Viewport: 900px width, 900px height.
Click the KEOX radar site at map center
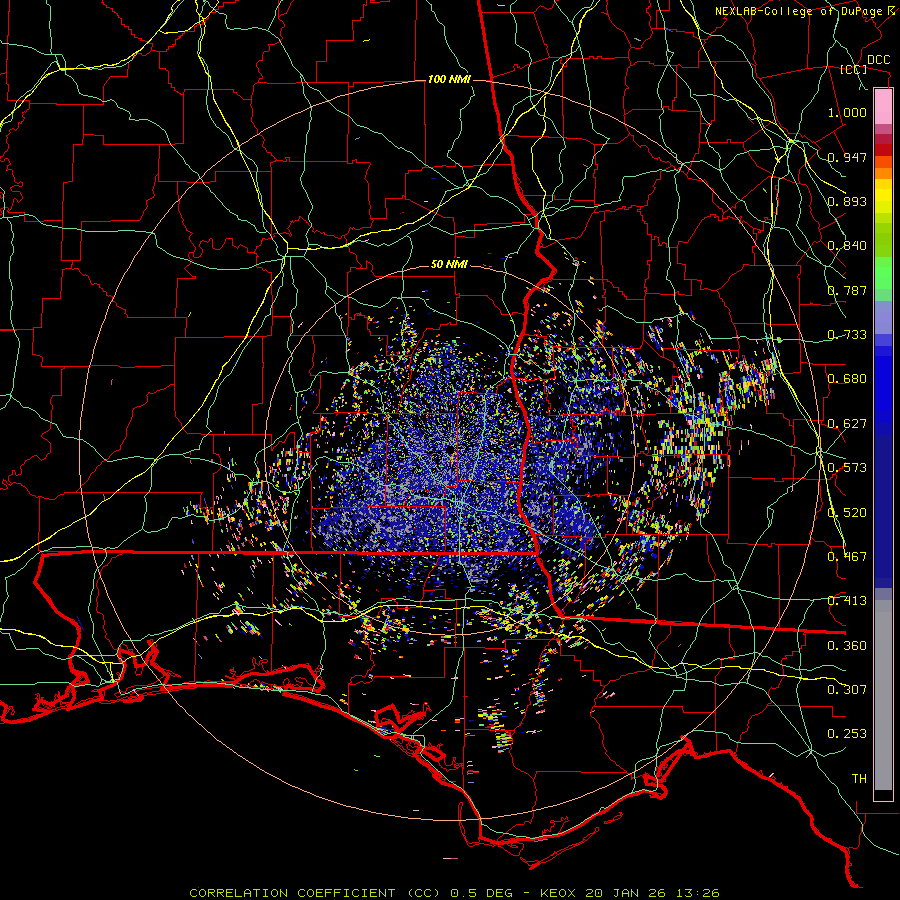(x=449, y=449)
